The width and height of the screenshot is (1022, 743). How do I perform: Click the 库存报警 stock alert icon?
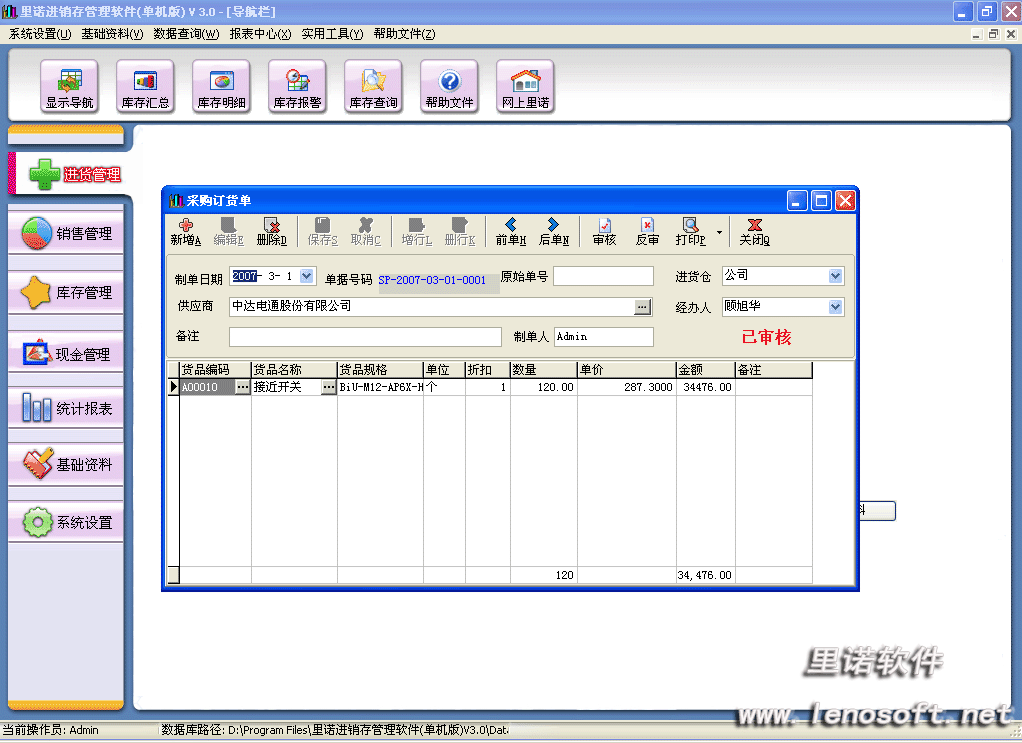297,86
